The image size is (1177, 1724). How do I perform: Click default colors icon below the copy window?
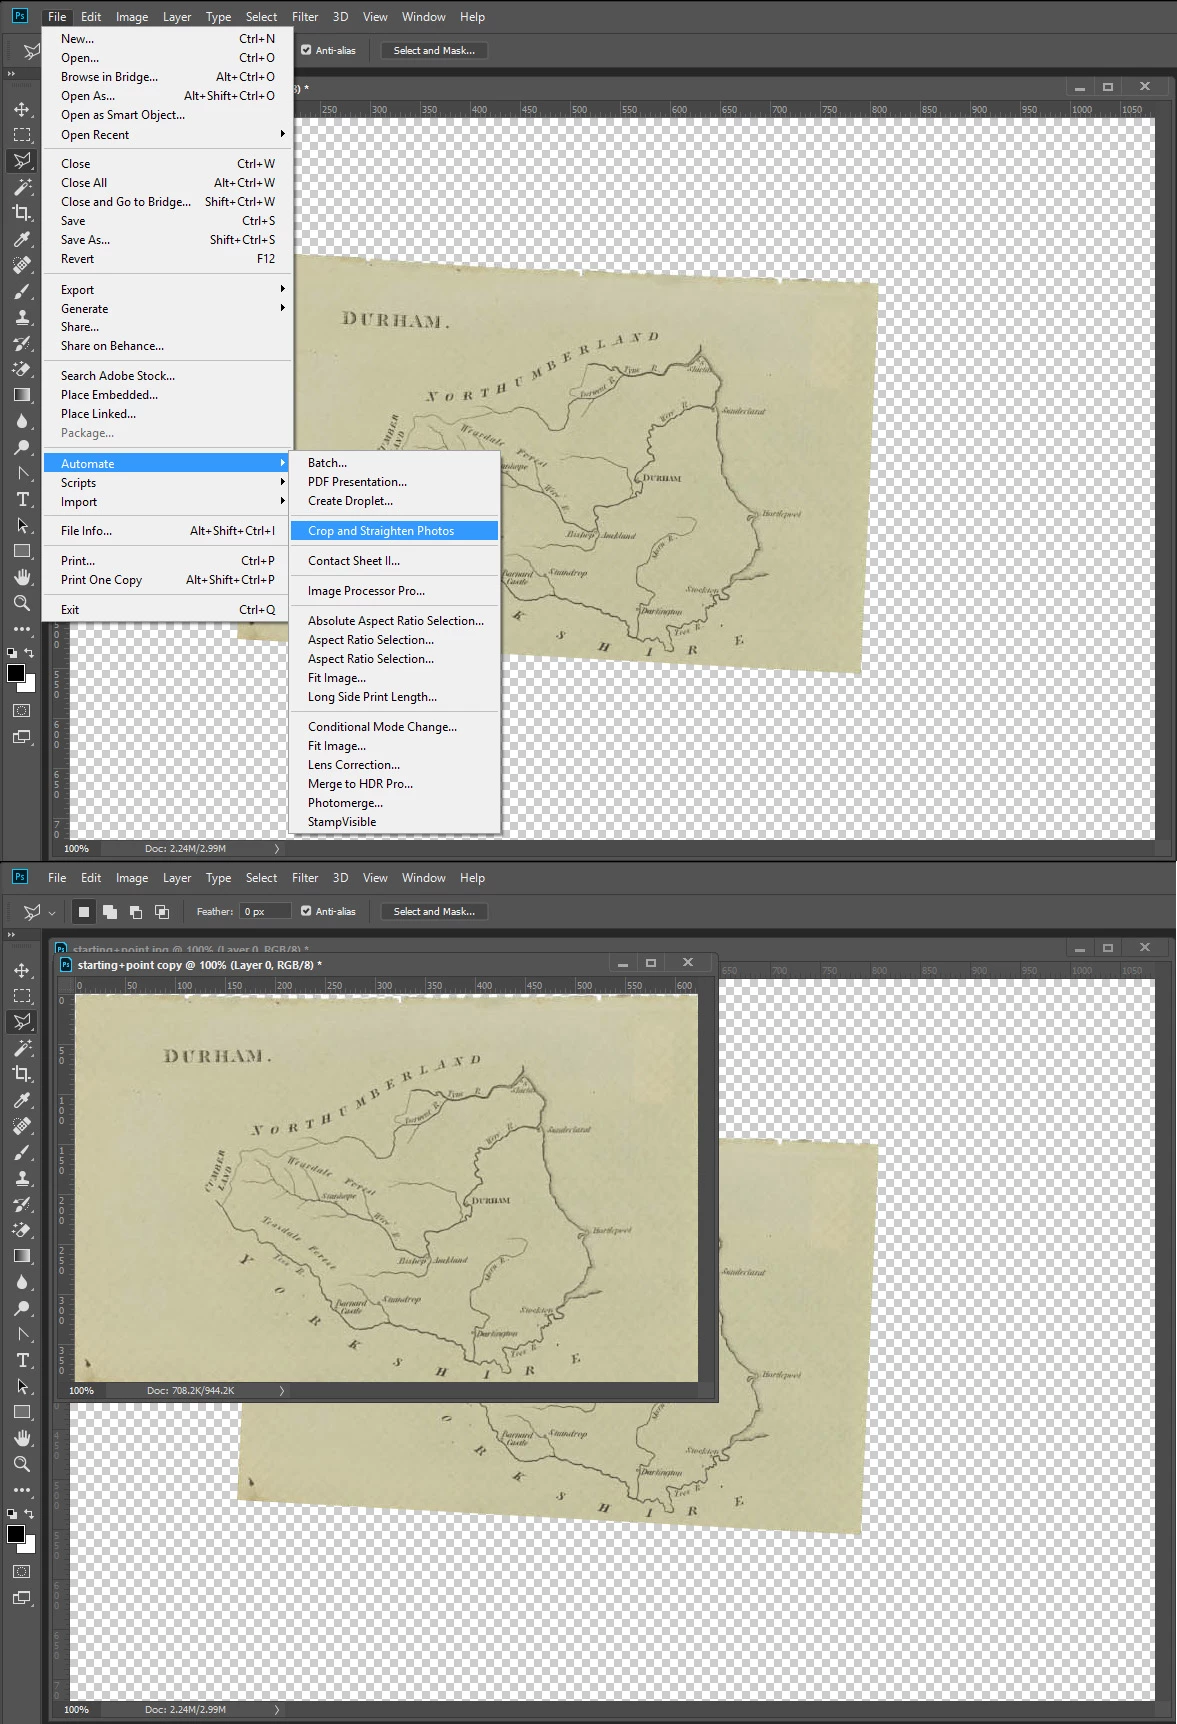coord(12,1514)
